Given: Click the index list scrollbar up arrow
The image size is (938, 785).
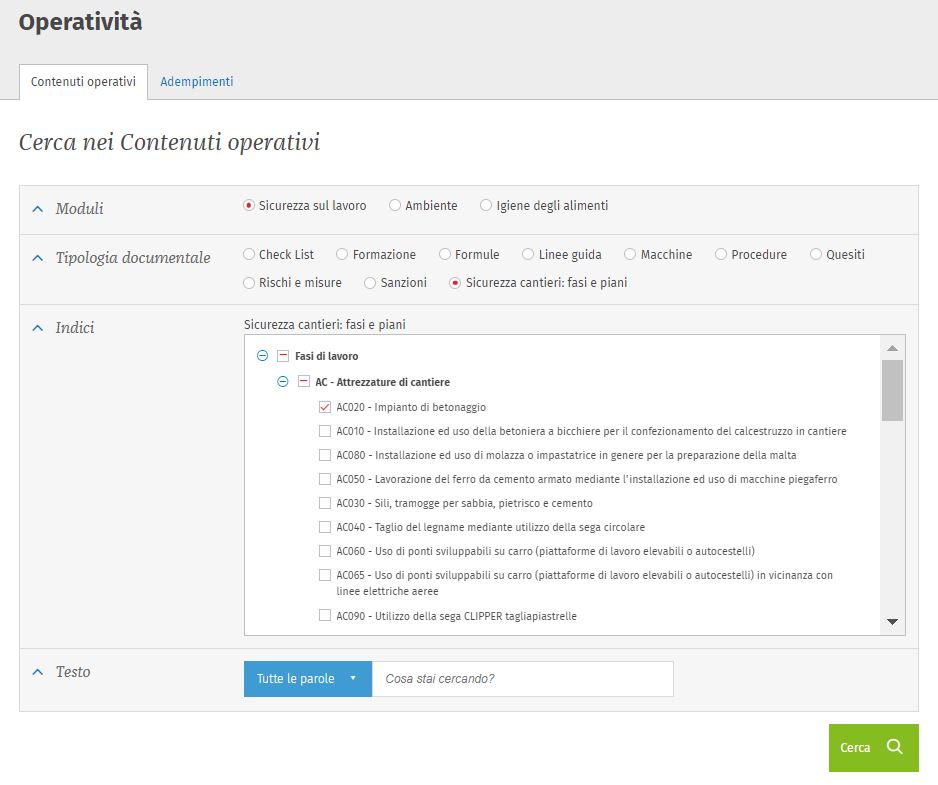Looking at the screenshot, I should (892, 347).
